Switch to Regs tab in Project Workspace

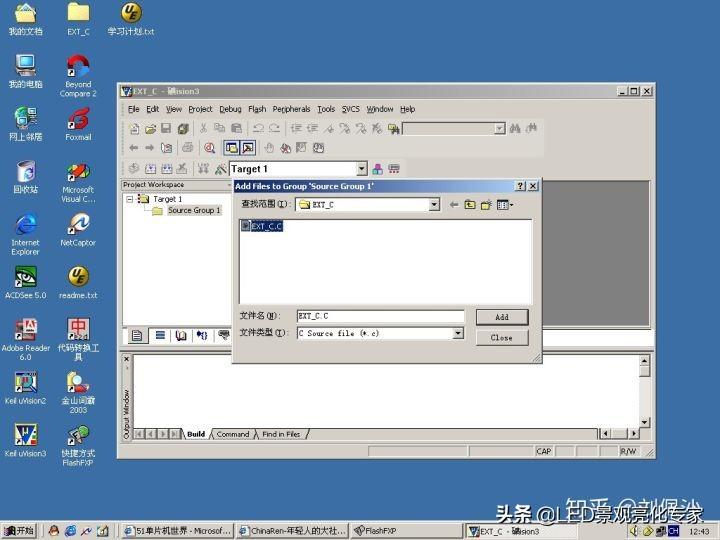click(160, 336)
